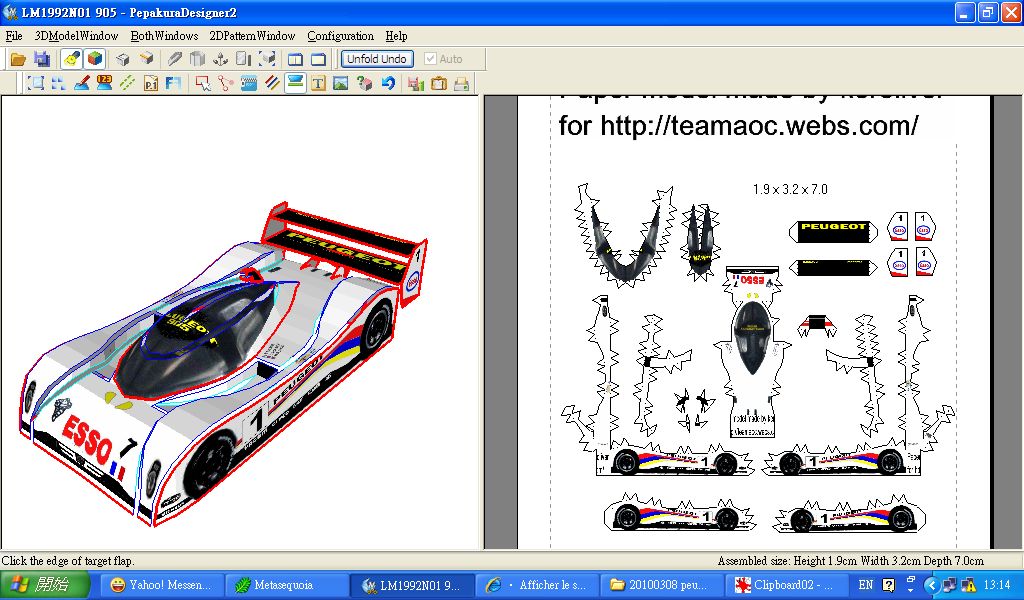This screenshot has height=600, width=1024.
Task: Click the blue F page icon
Action: tap(173, 83)
